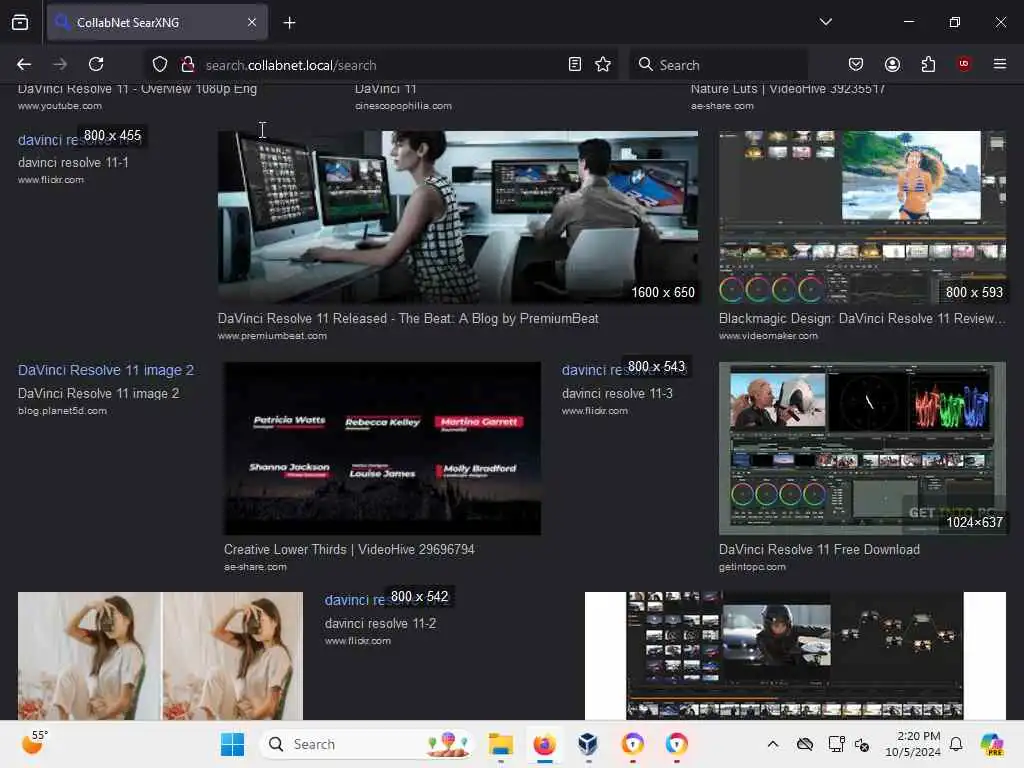This screenshot has width=1024, height=768.
Task: Focus the Firefox Search box in toolbar
Action: point(718,65)
